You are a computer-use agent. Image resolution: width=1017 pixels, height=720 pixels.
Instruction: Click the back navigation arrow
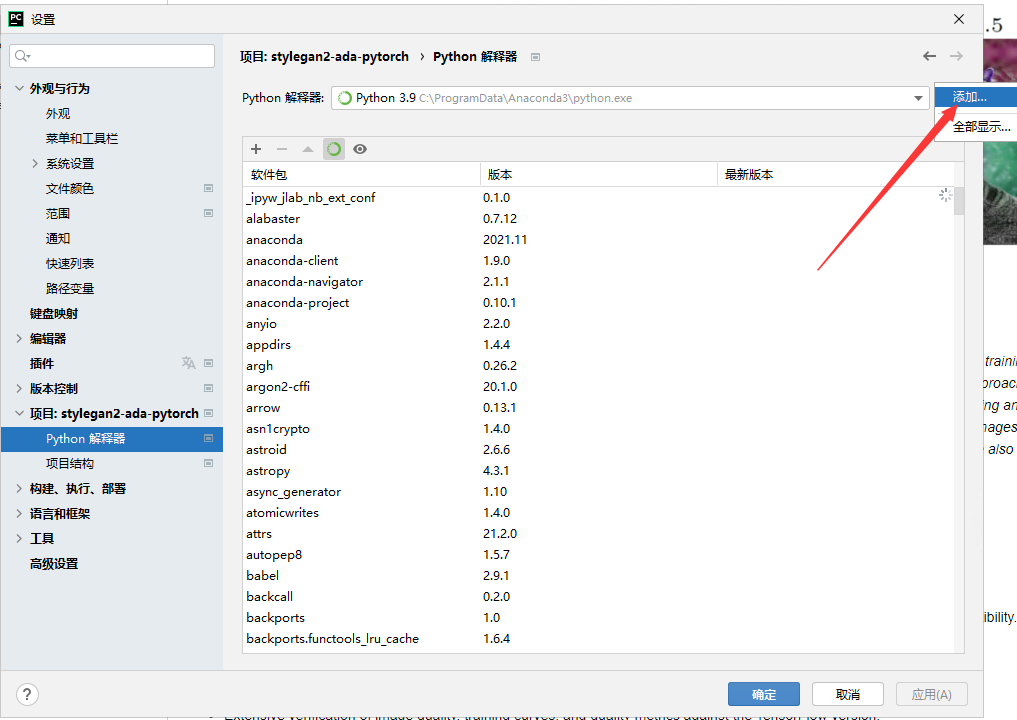[x=929, y=56]
